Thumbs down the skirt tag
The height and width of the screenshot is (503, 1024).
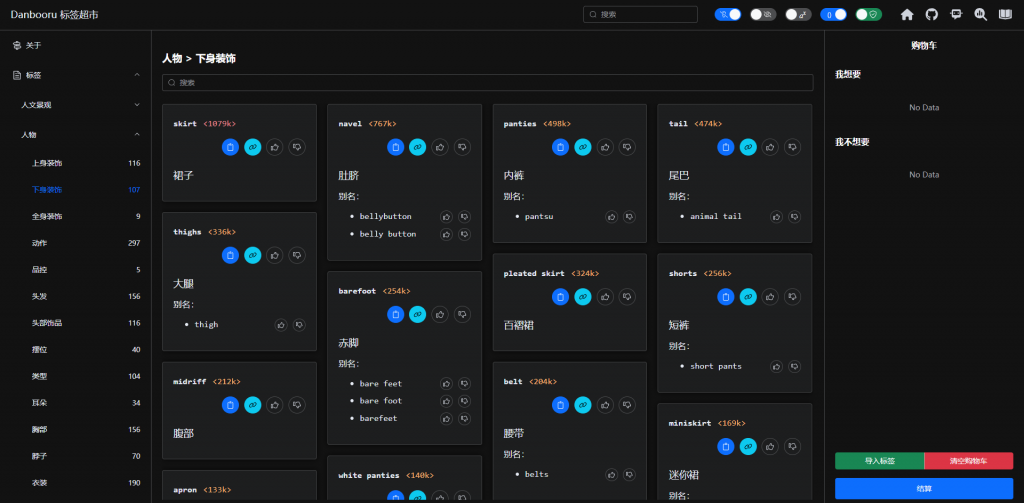[x=297, y=147]
